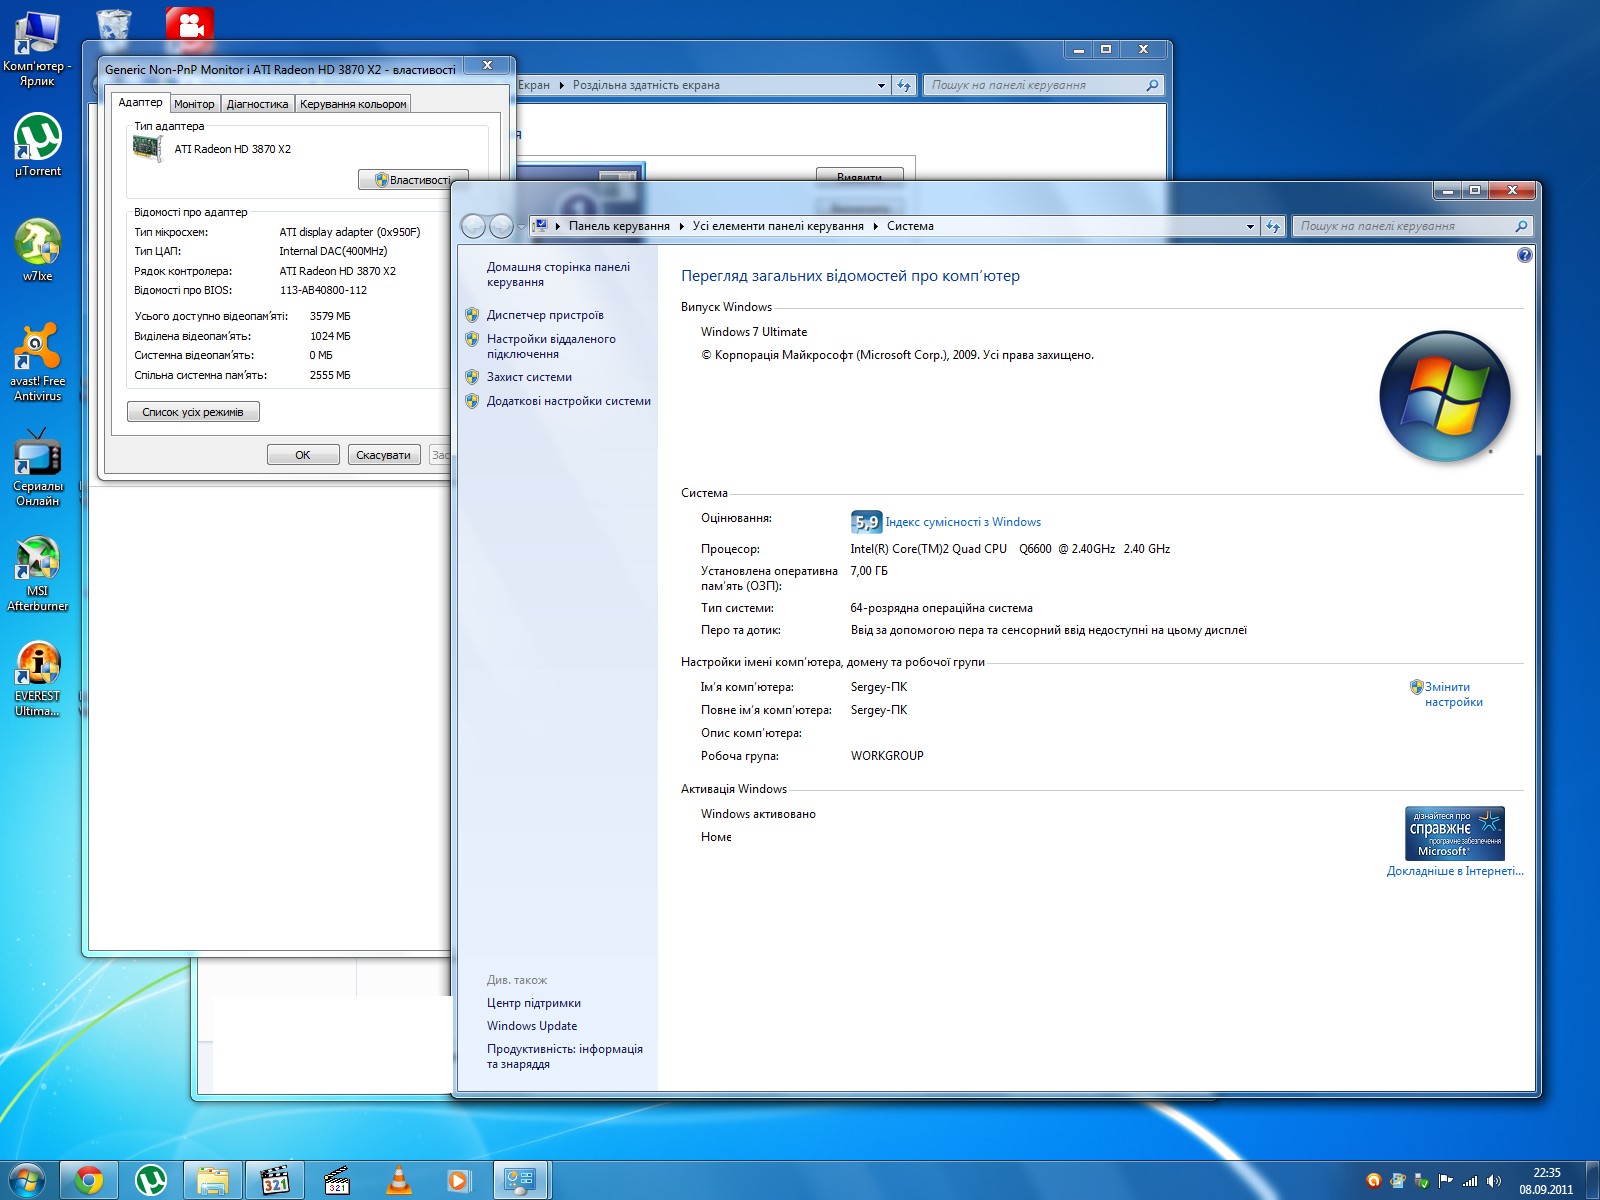
Task: Expand the screen resolution address bar dropdown
Action: pos(881,86)
